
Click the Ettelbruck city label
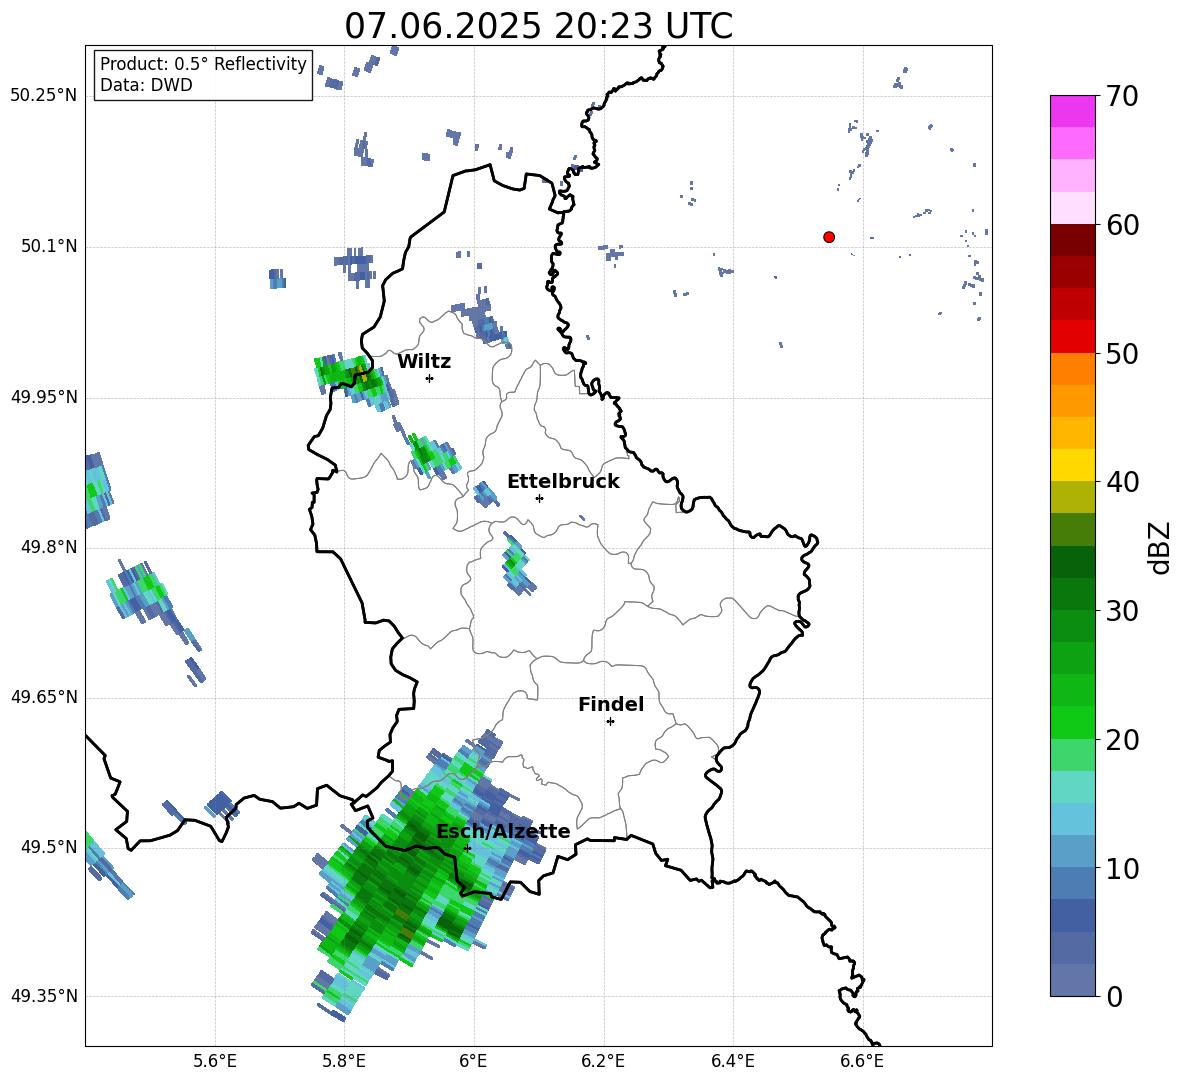563,482
